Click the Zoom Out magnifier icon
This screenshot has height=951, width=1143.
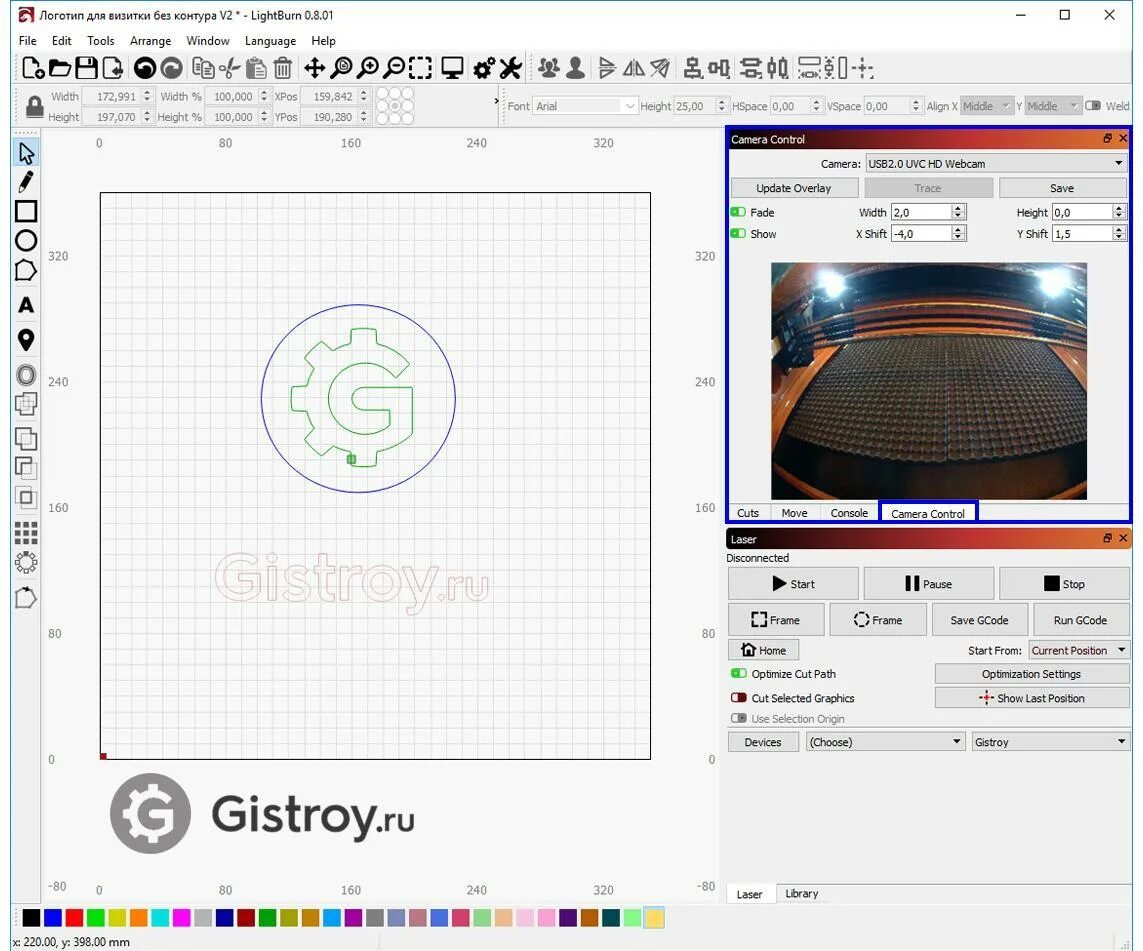click(394, 69)
